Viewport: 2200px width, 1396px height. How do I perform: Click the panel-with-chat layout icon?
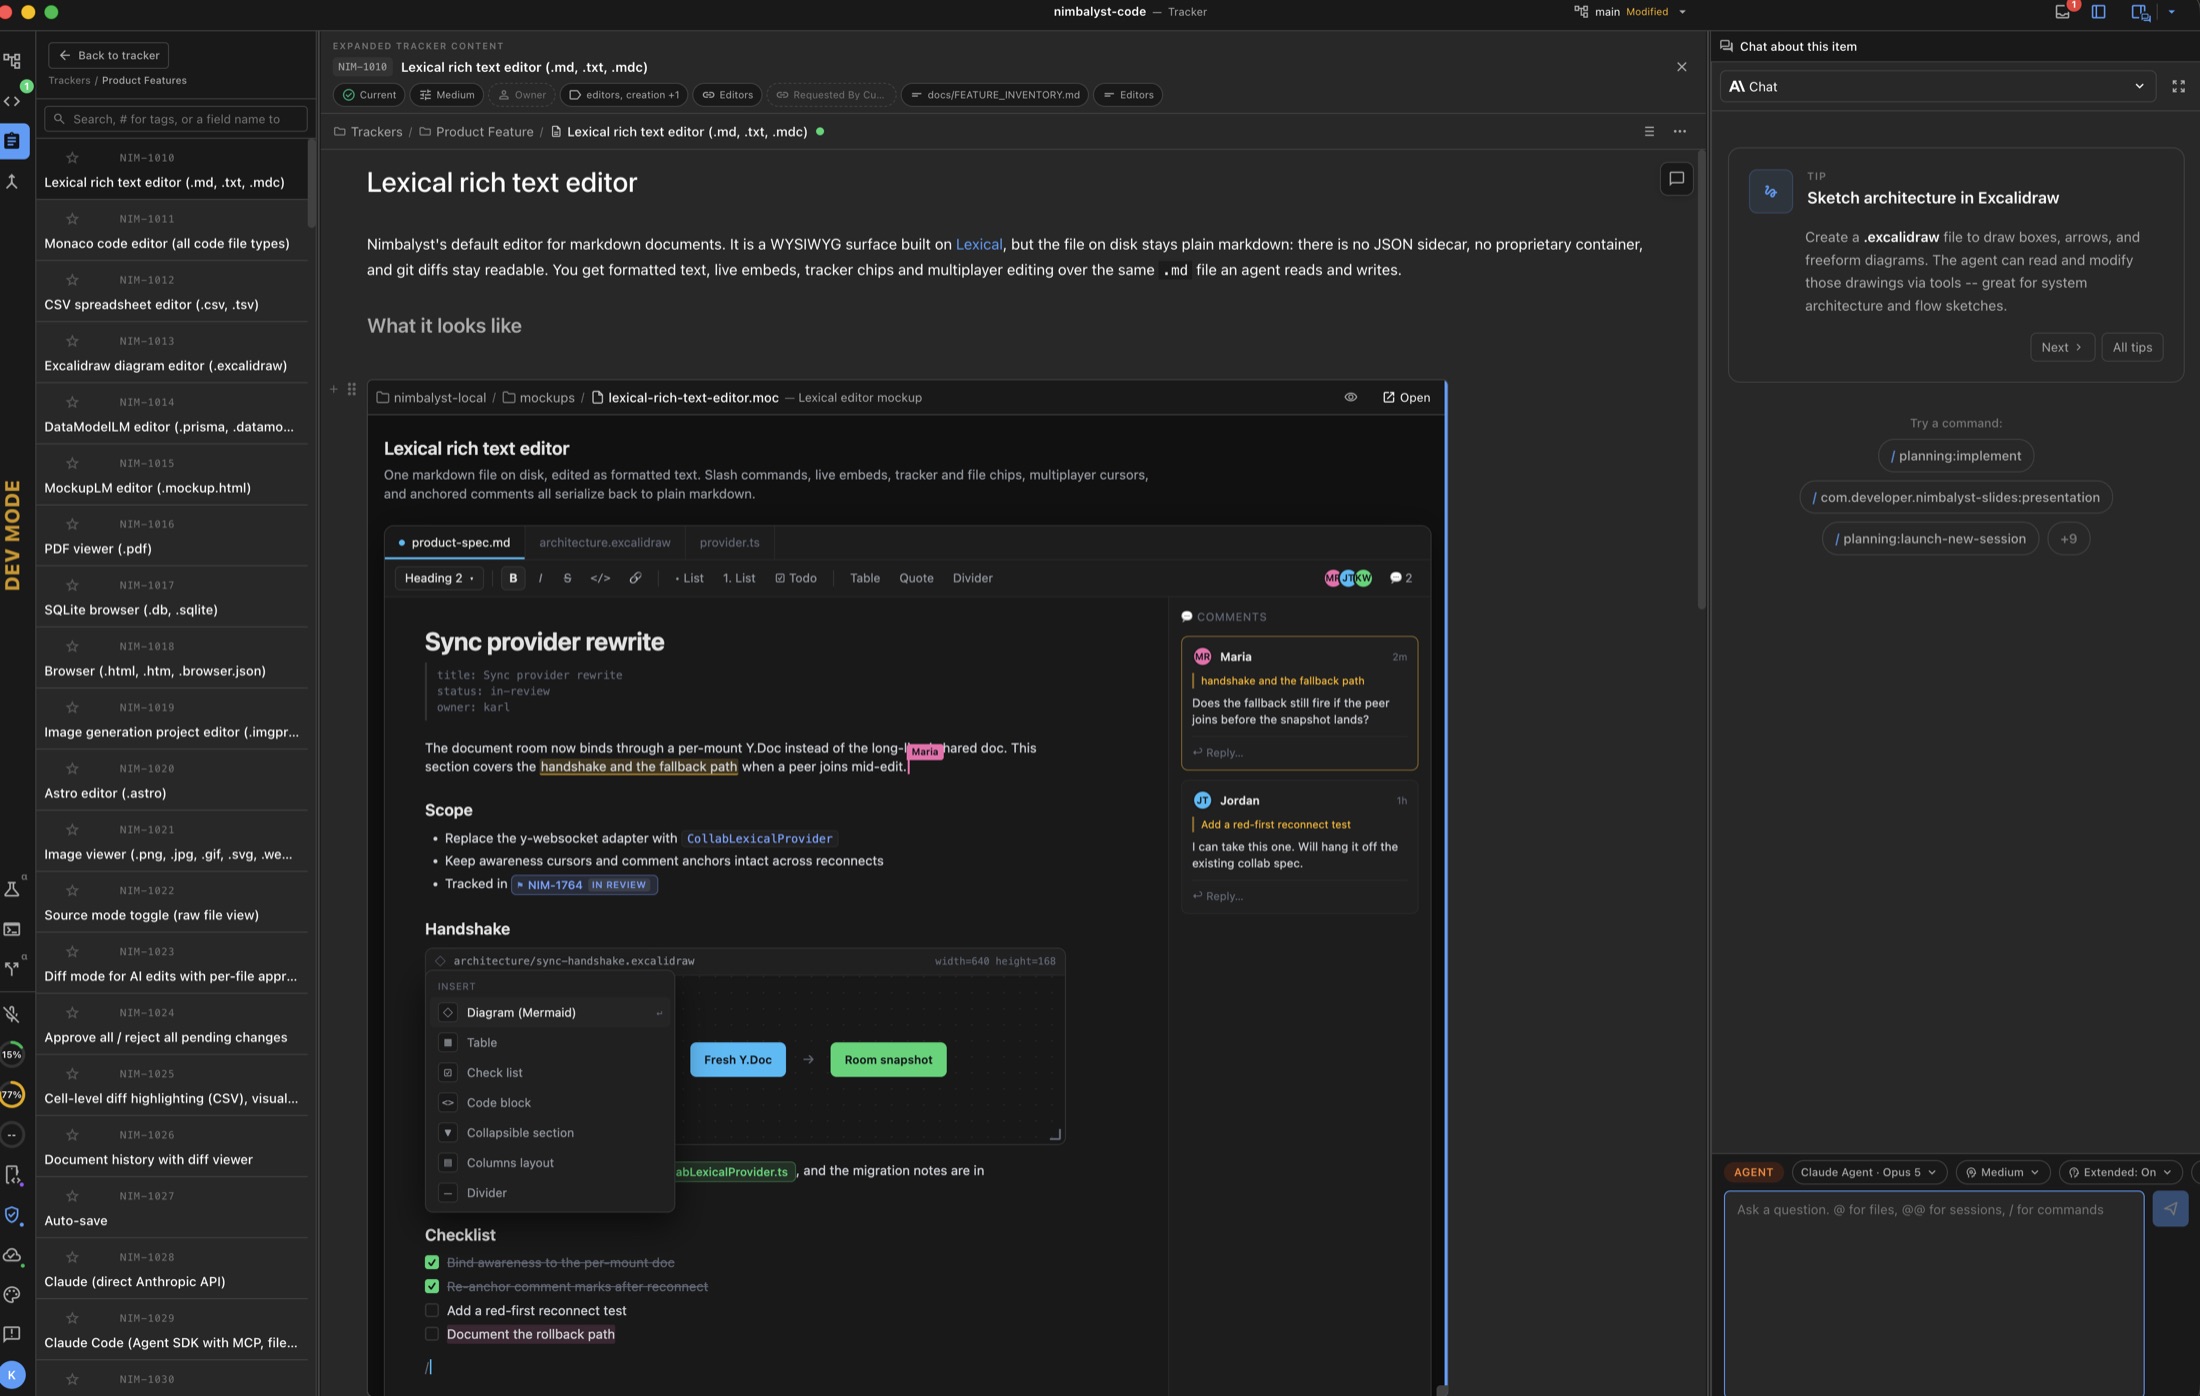tap(2139, 12)
